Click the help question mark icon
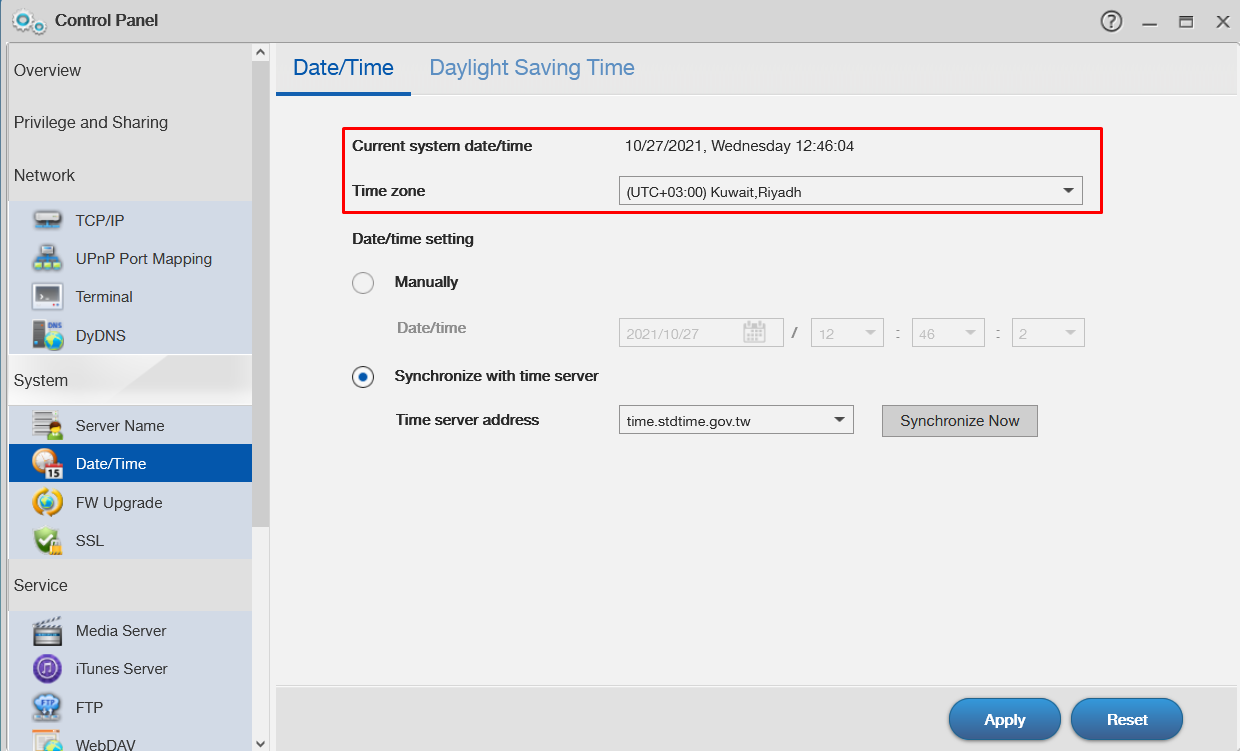The image size is (1240, 751). [1111, 21]
